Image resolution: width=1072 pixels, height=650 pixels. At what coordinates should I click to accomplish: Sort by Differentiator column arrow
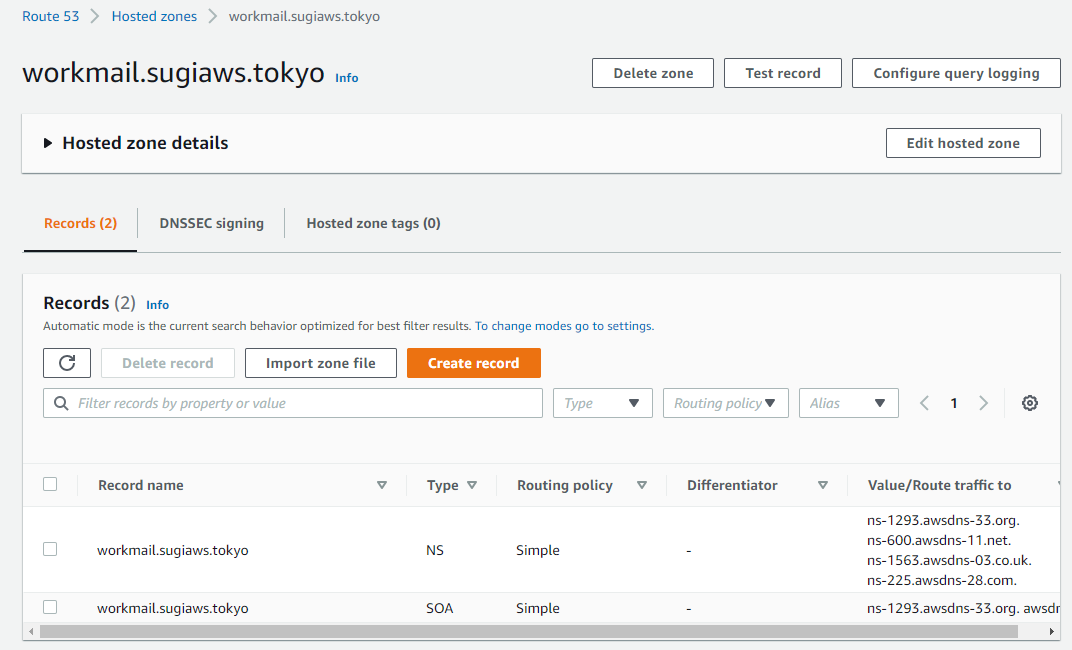coord(823,485)
